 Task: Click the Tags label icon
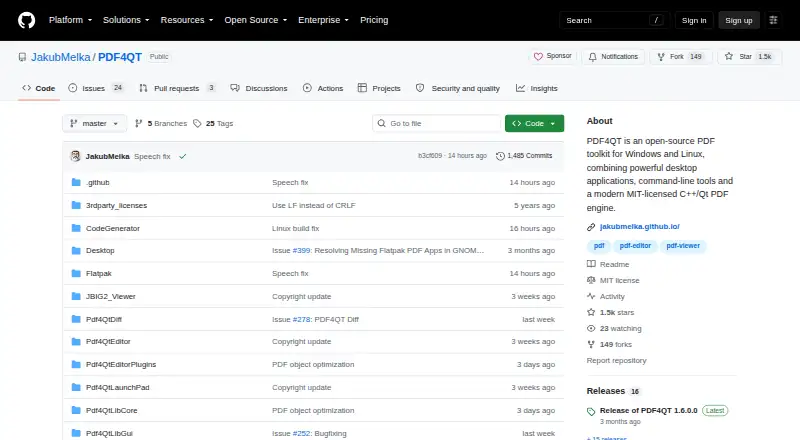[x=197, y=124]
